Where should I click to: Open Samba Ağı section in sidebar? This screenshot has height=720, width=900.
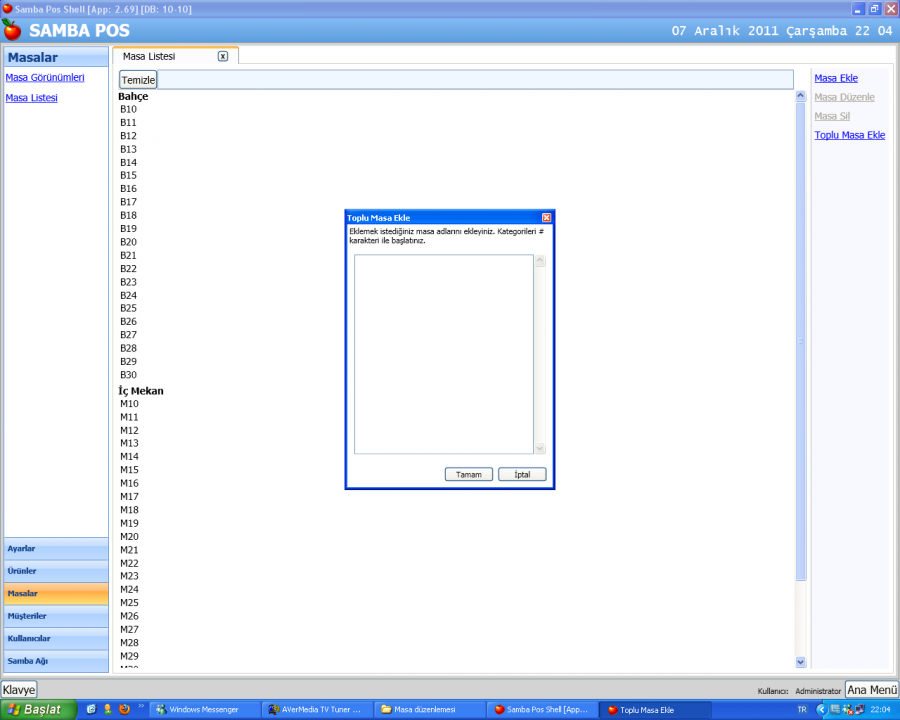56,661
